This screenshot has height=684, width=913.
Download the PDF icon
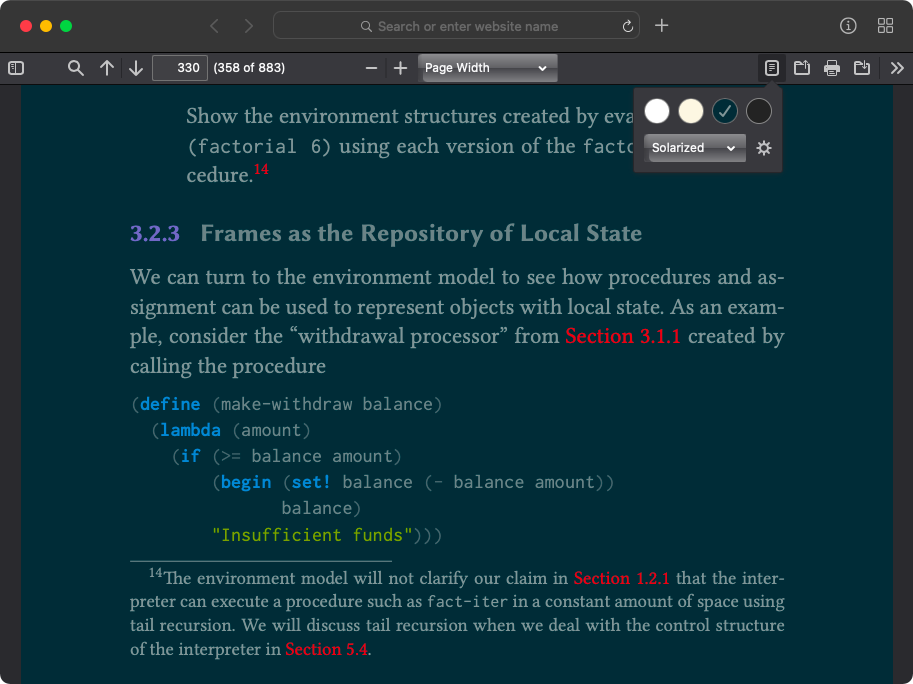pyautogui.click(x=862, y=68)
